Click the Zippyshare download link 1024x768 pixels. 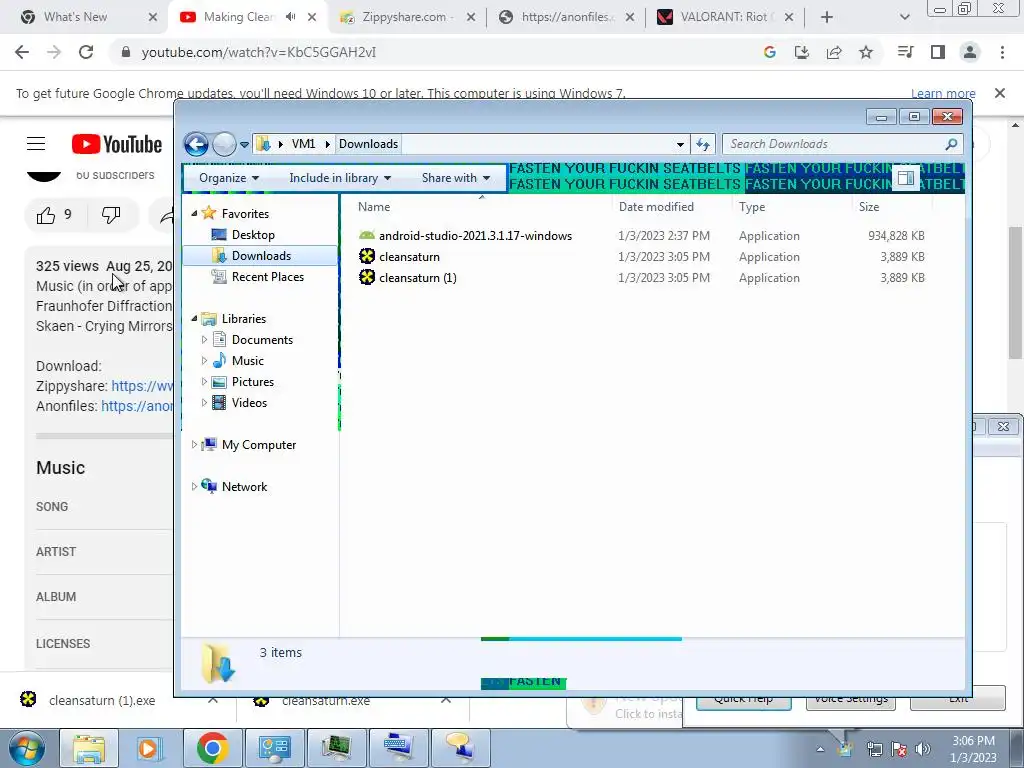point(142,386)
